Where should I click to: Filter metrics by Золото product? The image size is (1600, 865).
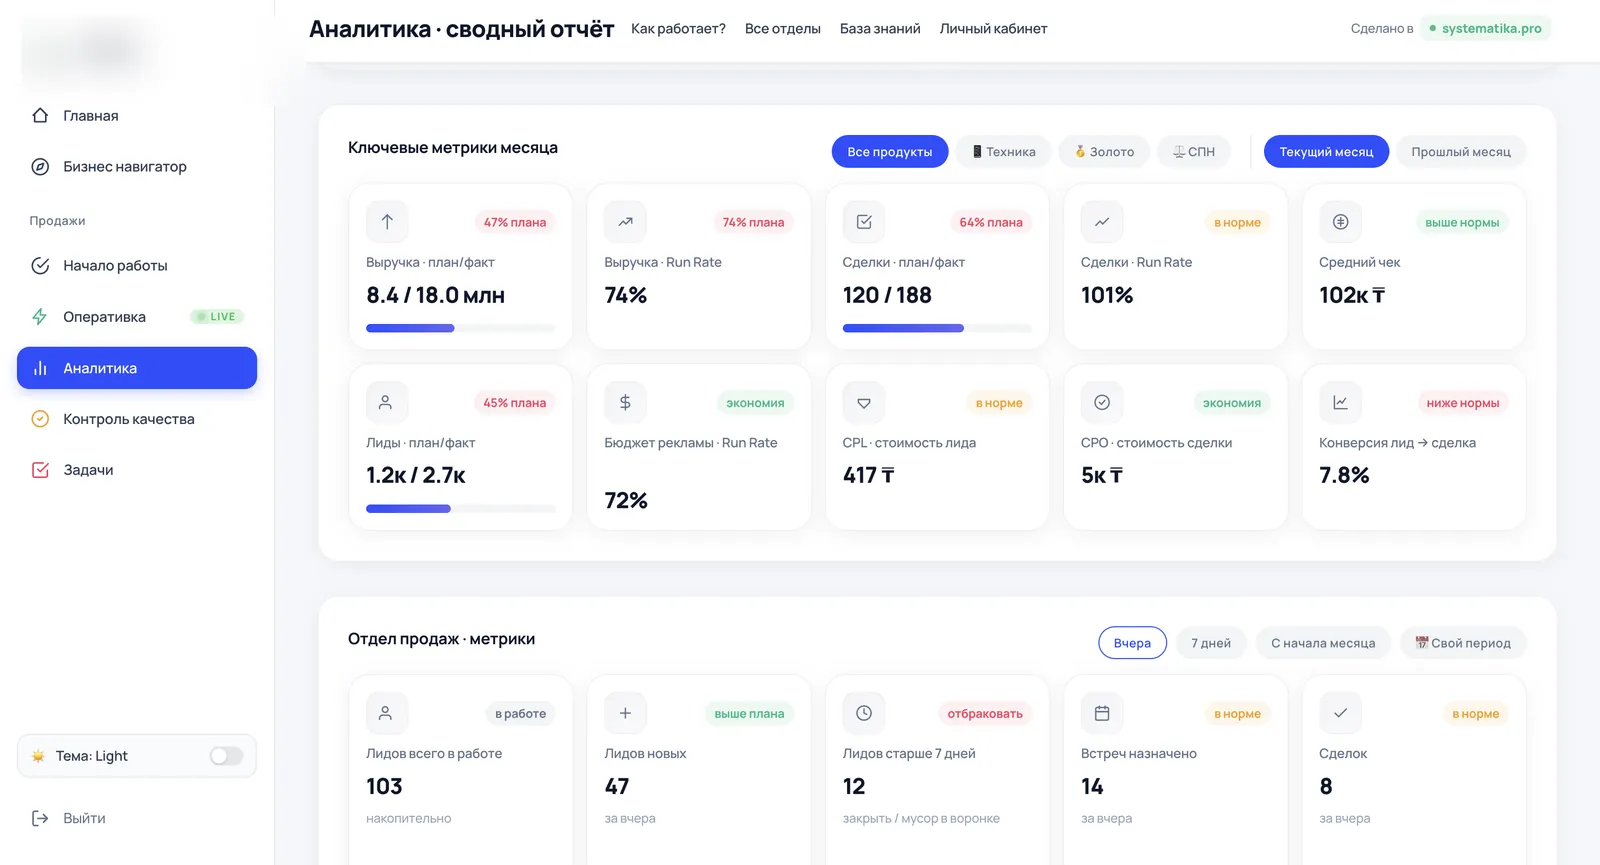point(1104,152)
